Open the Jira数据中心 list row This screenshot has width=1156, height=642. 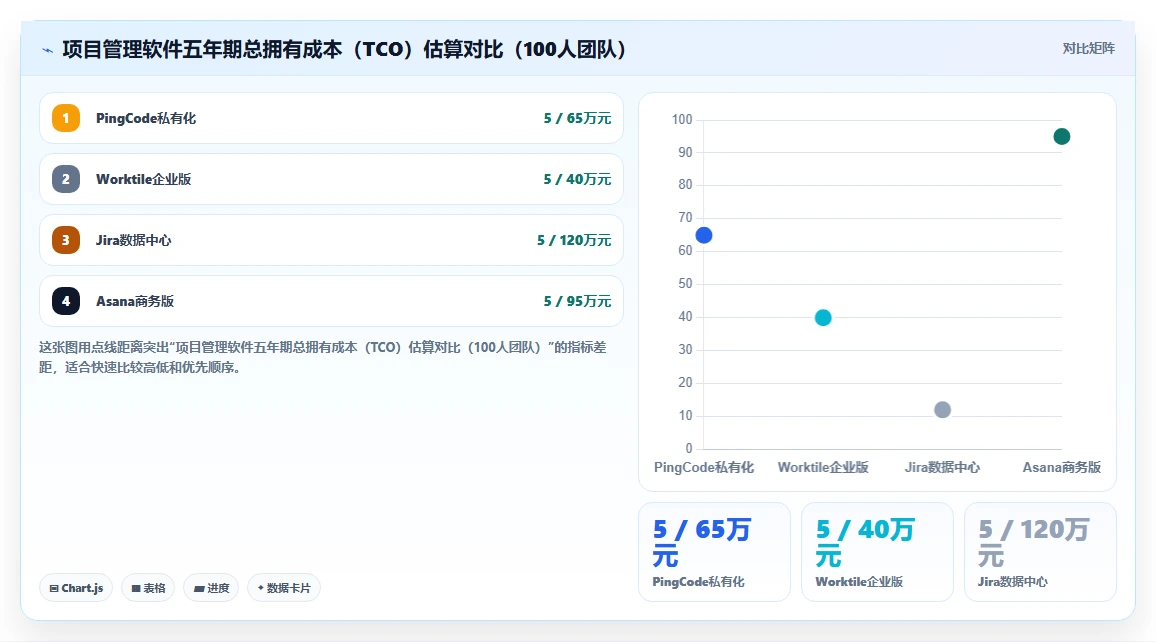coord(331,240)
